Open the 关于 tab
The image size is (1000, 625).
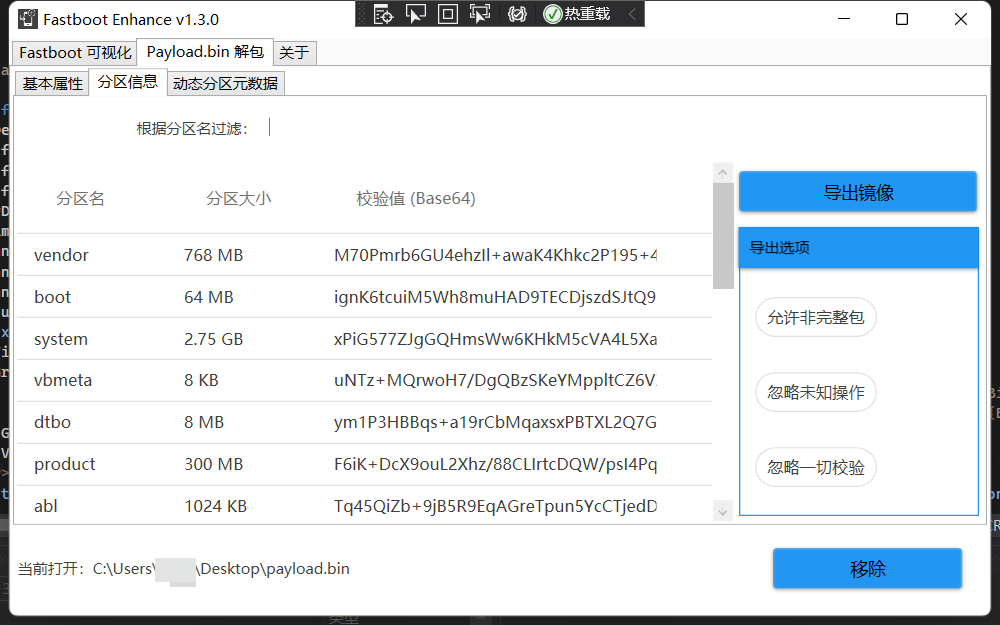[x=294, y=52]
